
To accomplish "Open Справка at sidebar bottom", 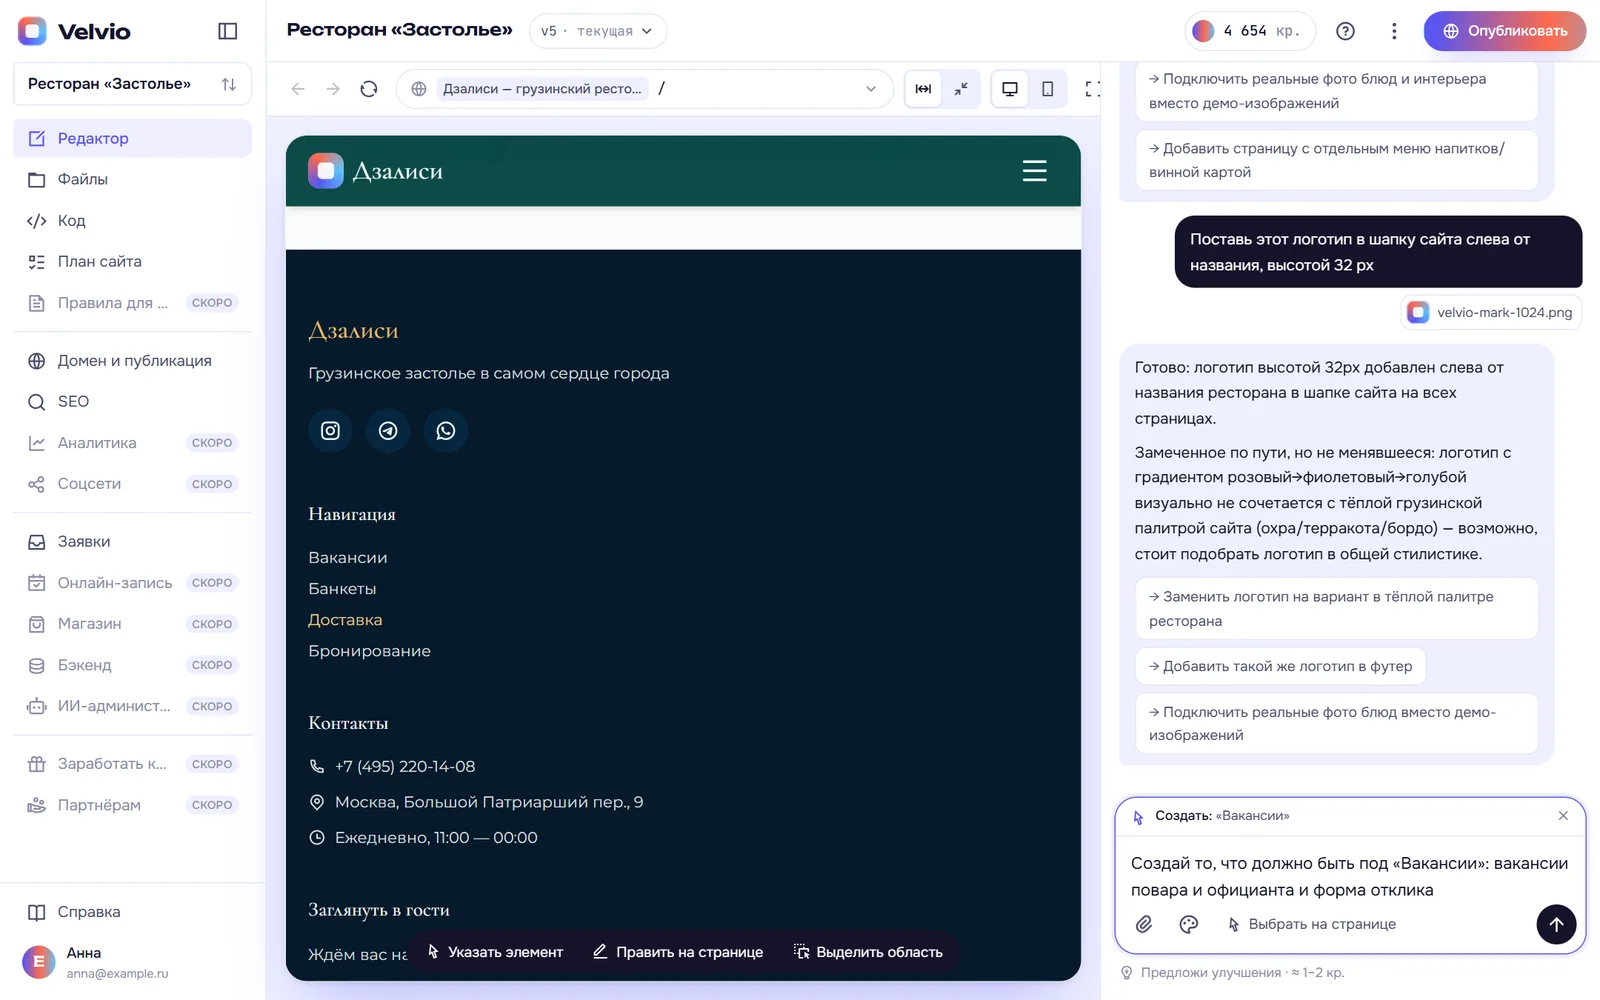I will (132, 912).
